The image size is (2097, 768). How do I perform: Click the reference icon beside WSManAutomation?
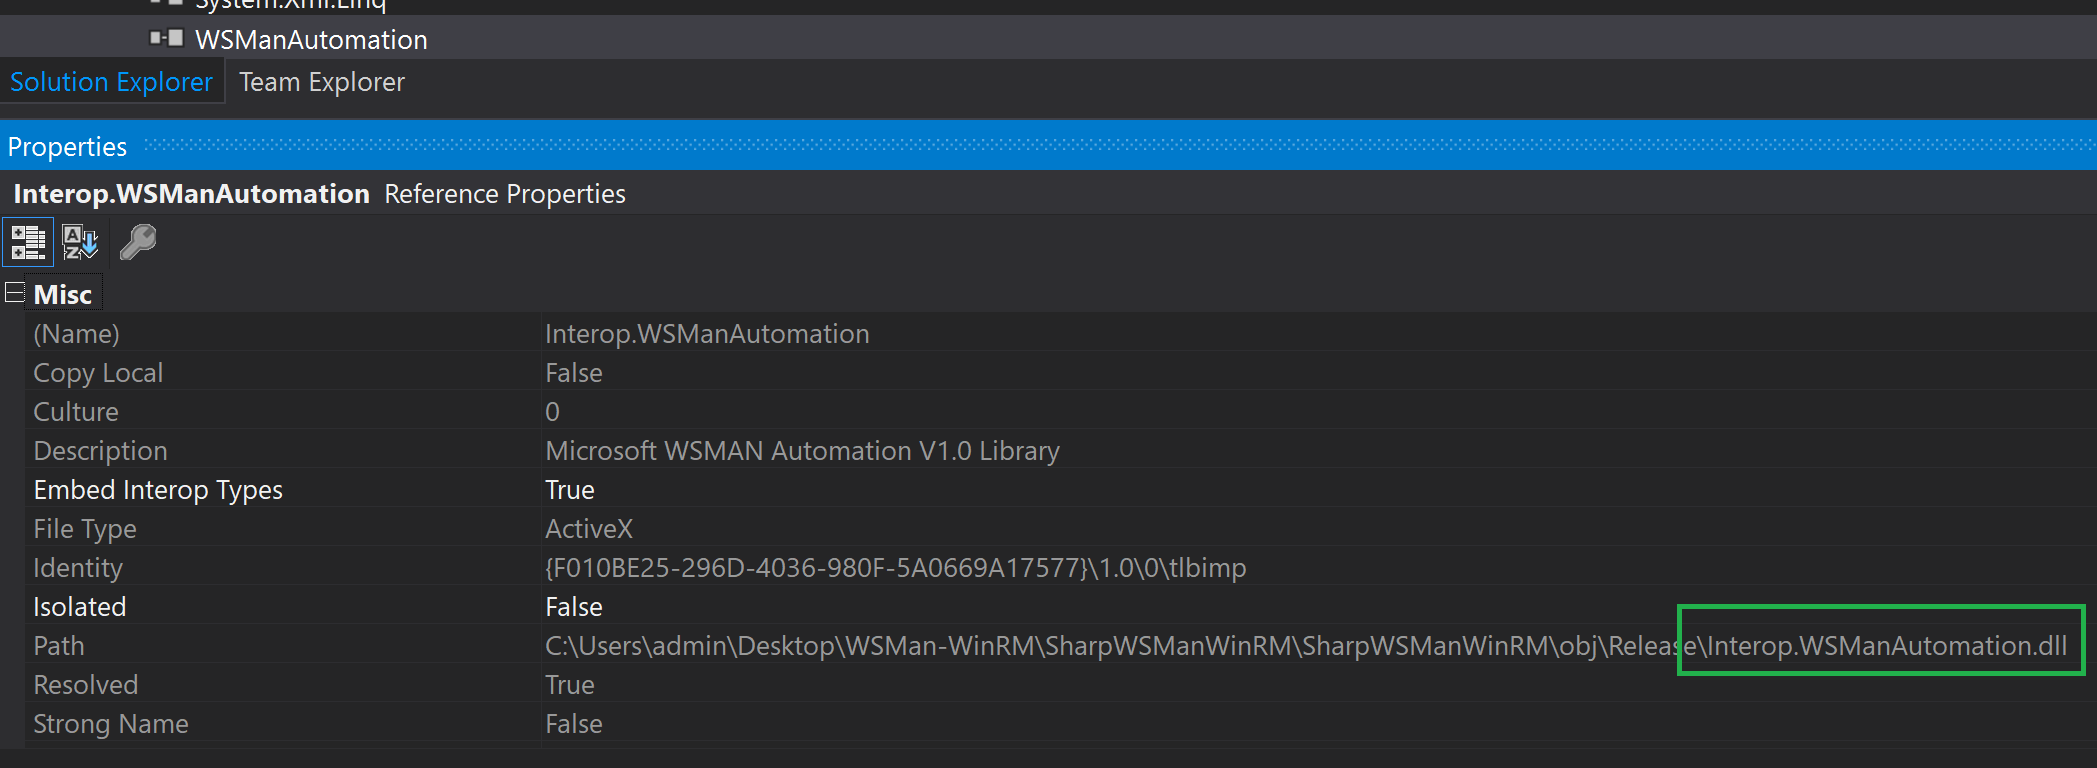[x=167, y=39]
